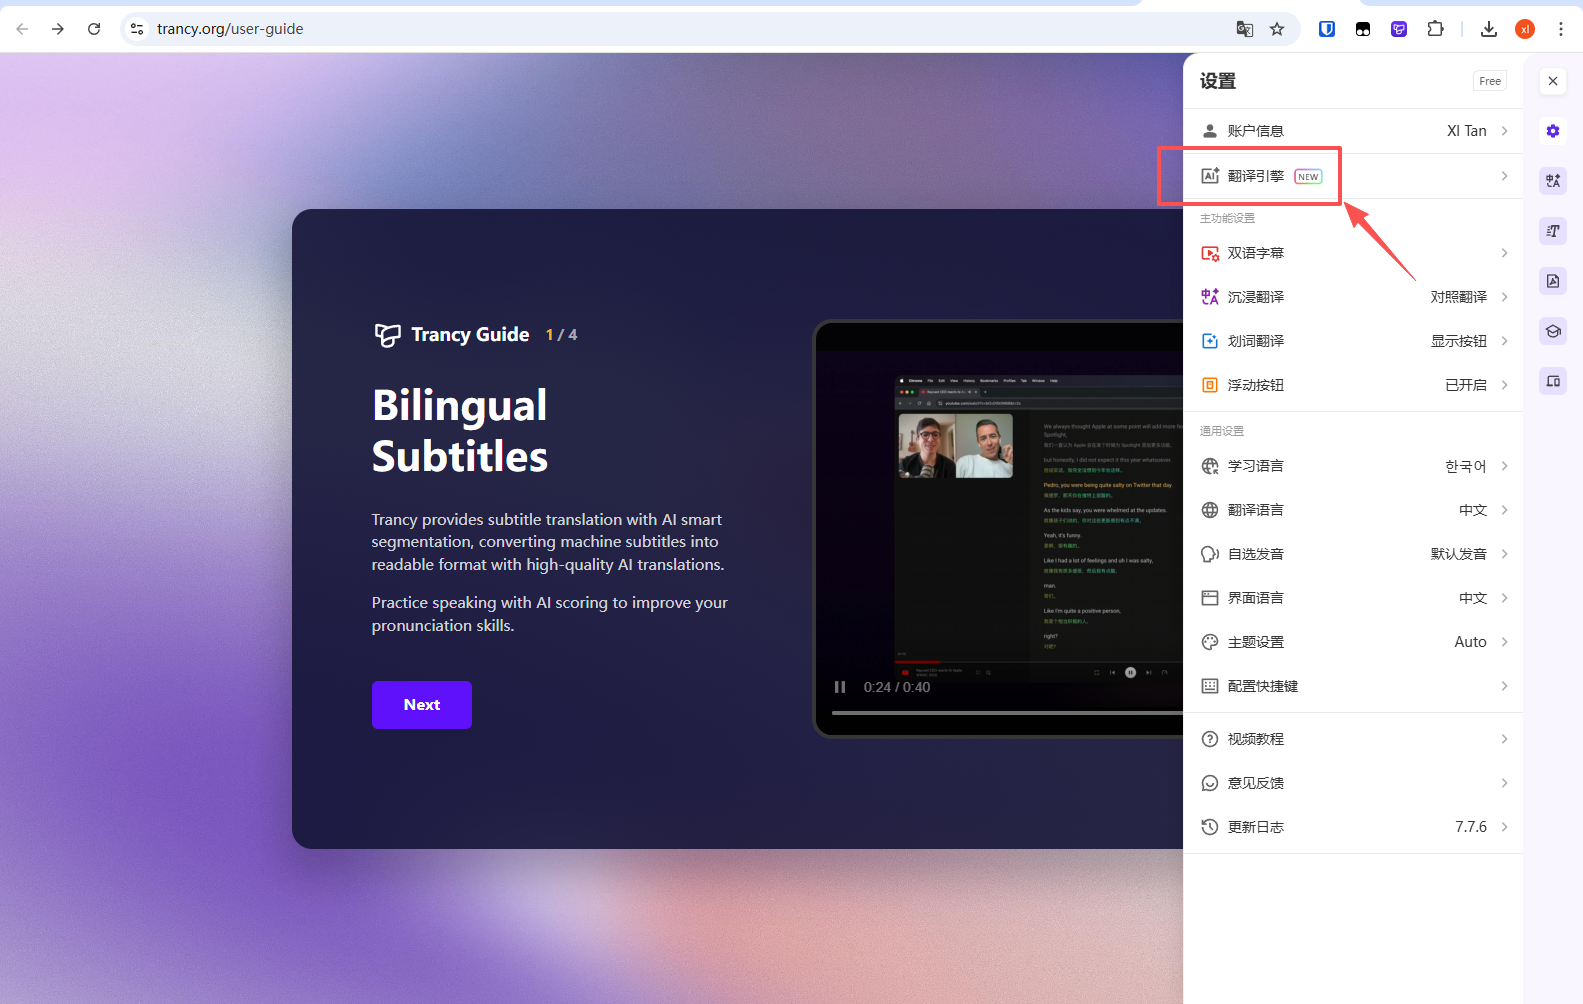1583x1004 pixels.
Task: Click the guide video progress bar
Action: [x=1007, y=713]
